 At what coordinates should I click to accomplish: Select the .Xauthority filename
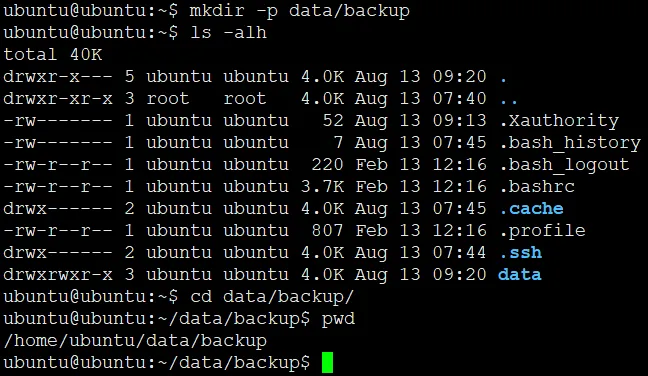pyautogui.click(x=559, y=121)
